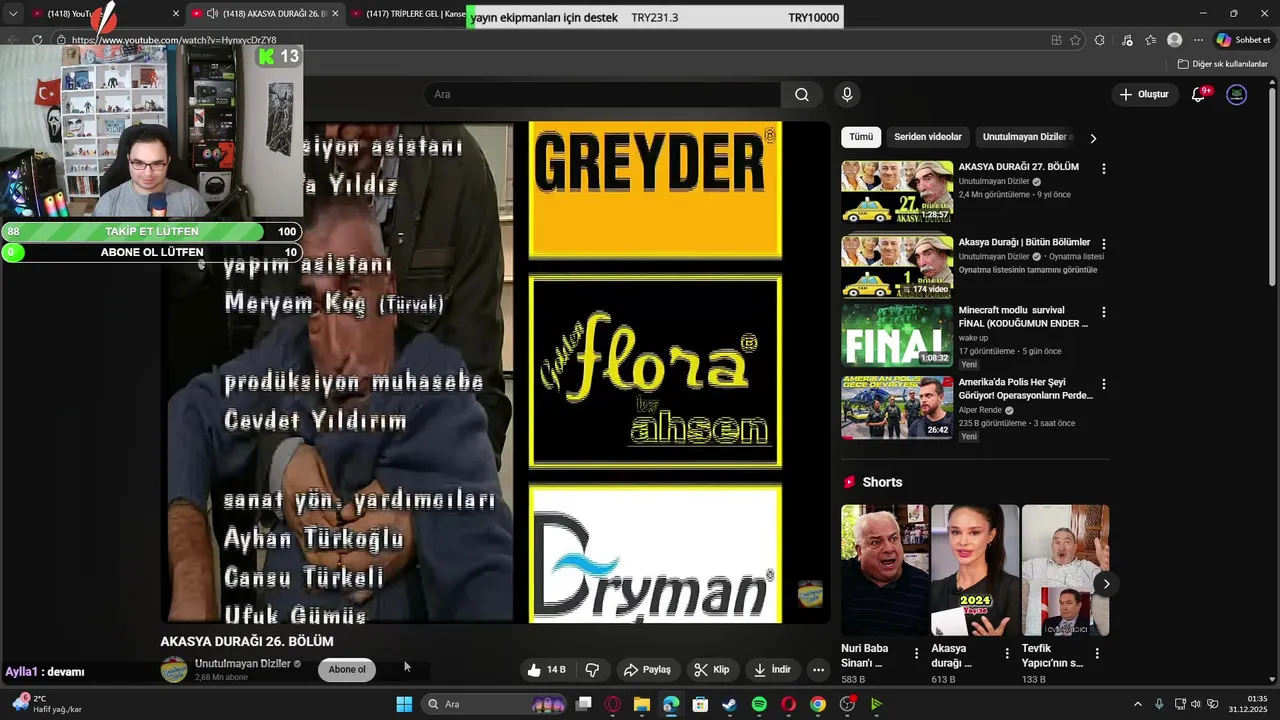This screenshot has height=720, width=1280.
Task: Open Steam from the taskbar
Action: (729, 704)
